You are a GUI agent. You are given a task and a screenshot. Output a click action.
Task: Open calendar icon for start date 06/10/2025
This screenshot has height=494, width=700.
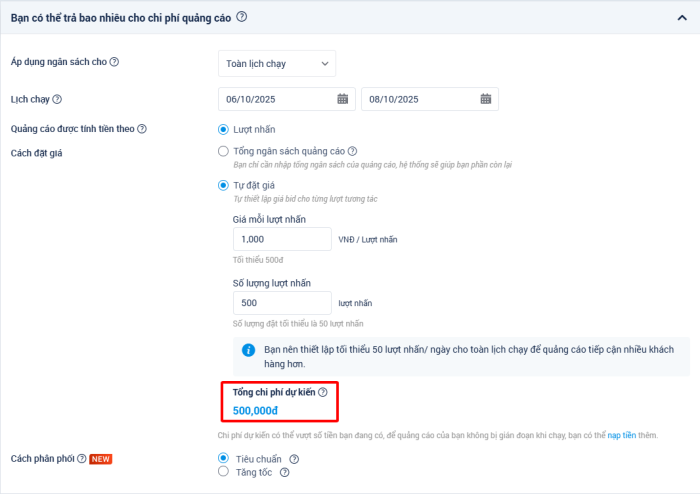click(343, 99)
